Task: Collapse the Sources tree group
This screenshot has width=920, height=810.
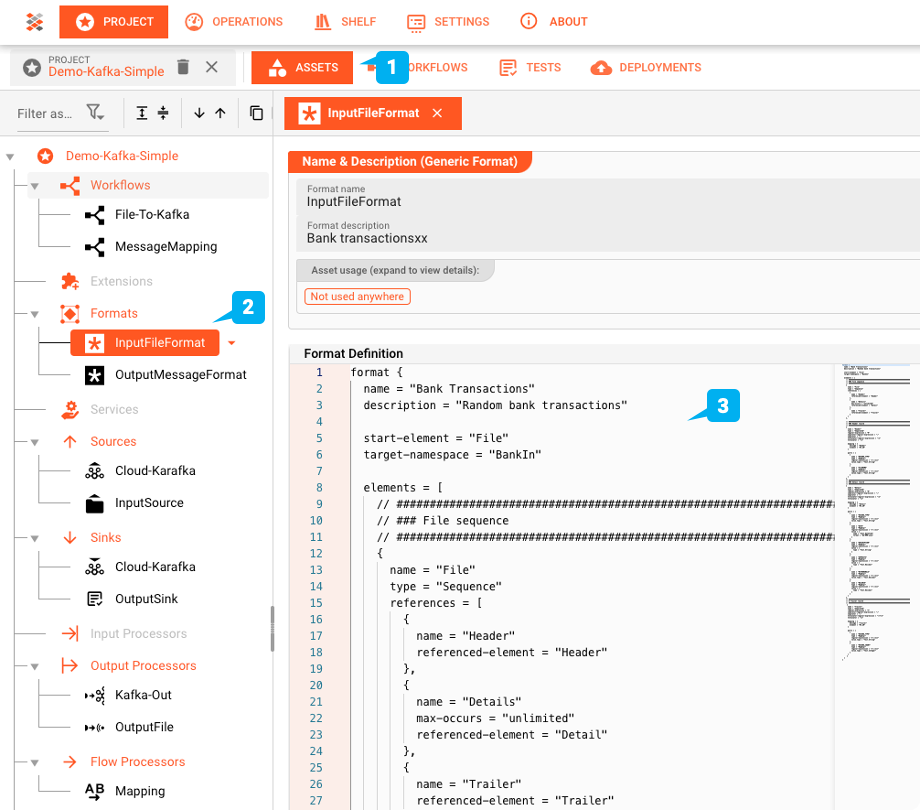Action: click(x=35, y=442)
